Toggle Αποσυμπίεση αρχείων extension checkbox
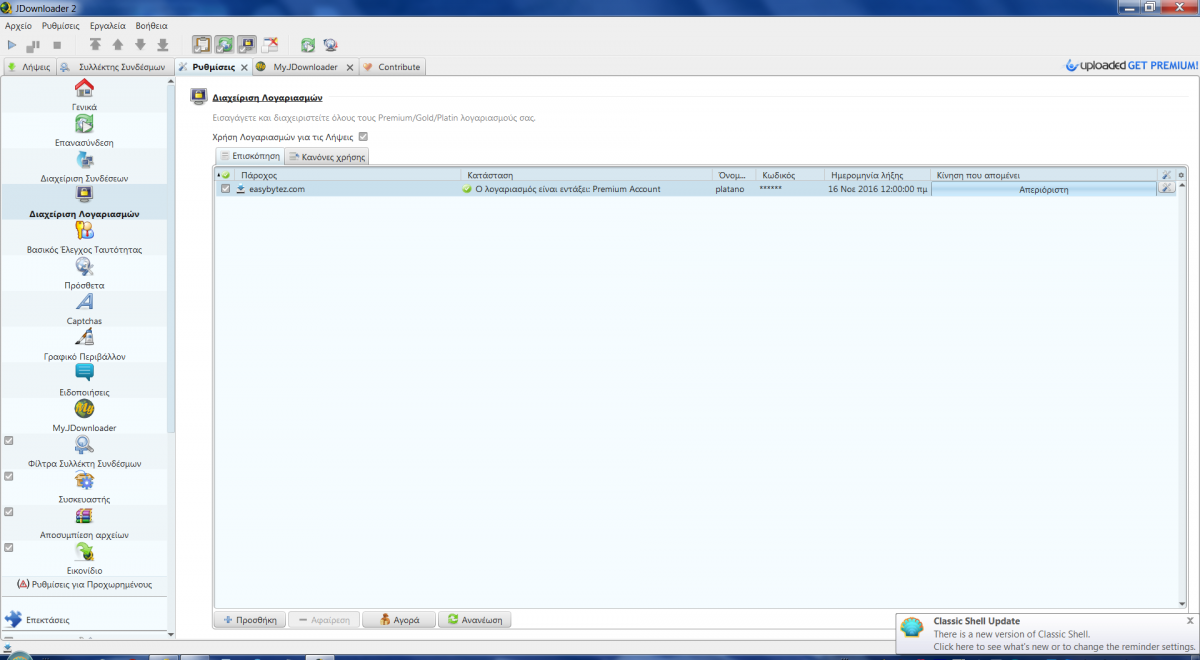 tap(9, 512)
